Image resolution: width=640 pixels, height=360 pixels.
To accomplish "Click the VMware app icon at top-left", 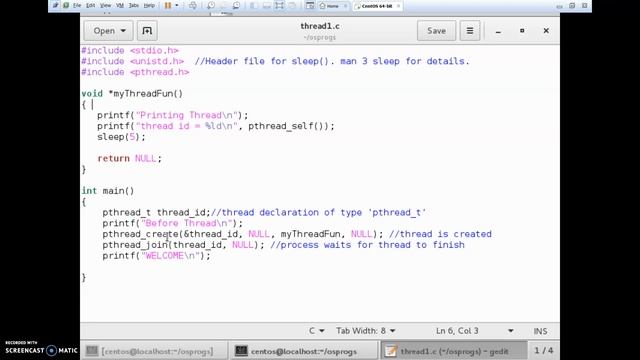I will (56, 6).
